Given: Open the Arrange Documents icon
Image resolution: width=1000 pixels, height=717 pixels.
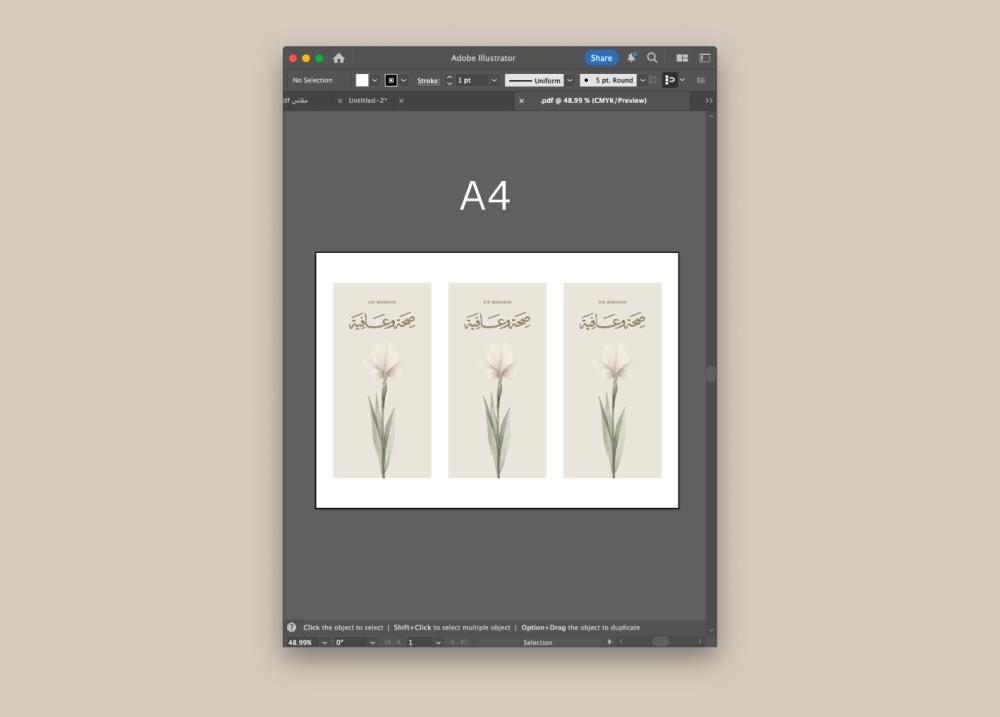Looking at the screenshot, I should coord(682,58).
